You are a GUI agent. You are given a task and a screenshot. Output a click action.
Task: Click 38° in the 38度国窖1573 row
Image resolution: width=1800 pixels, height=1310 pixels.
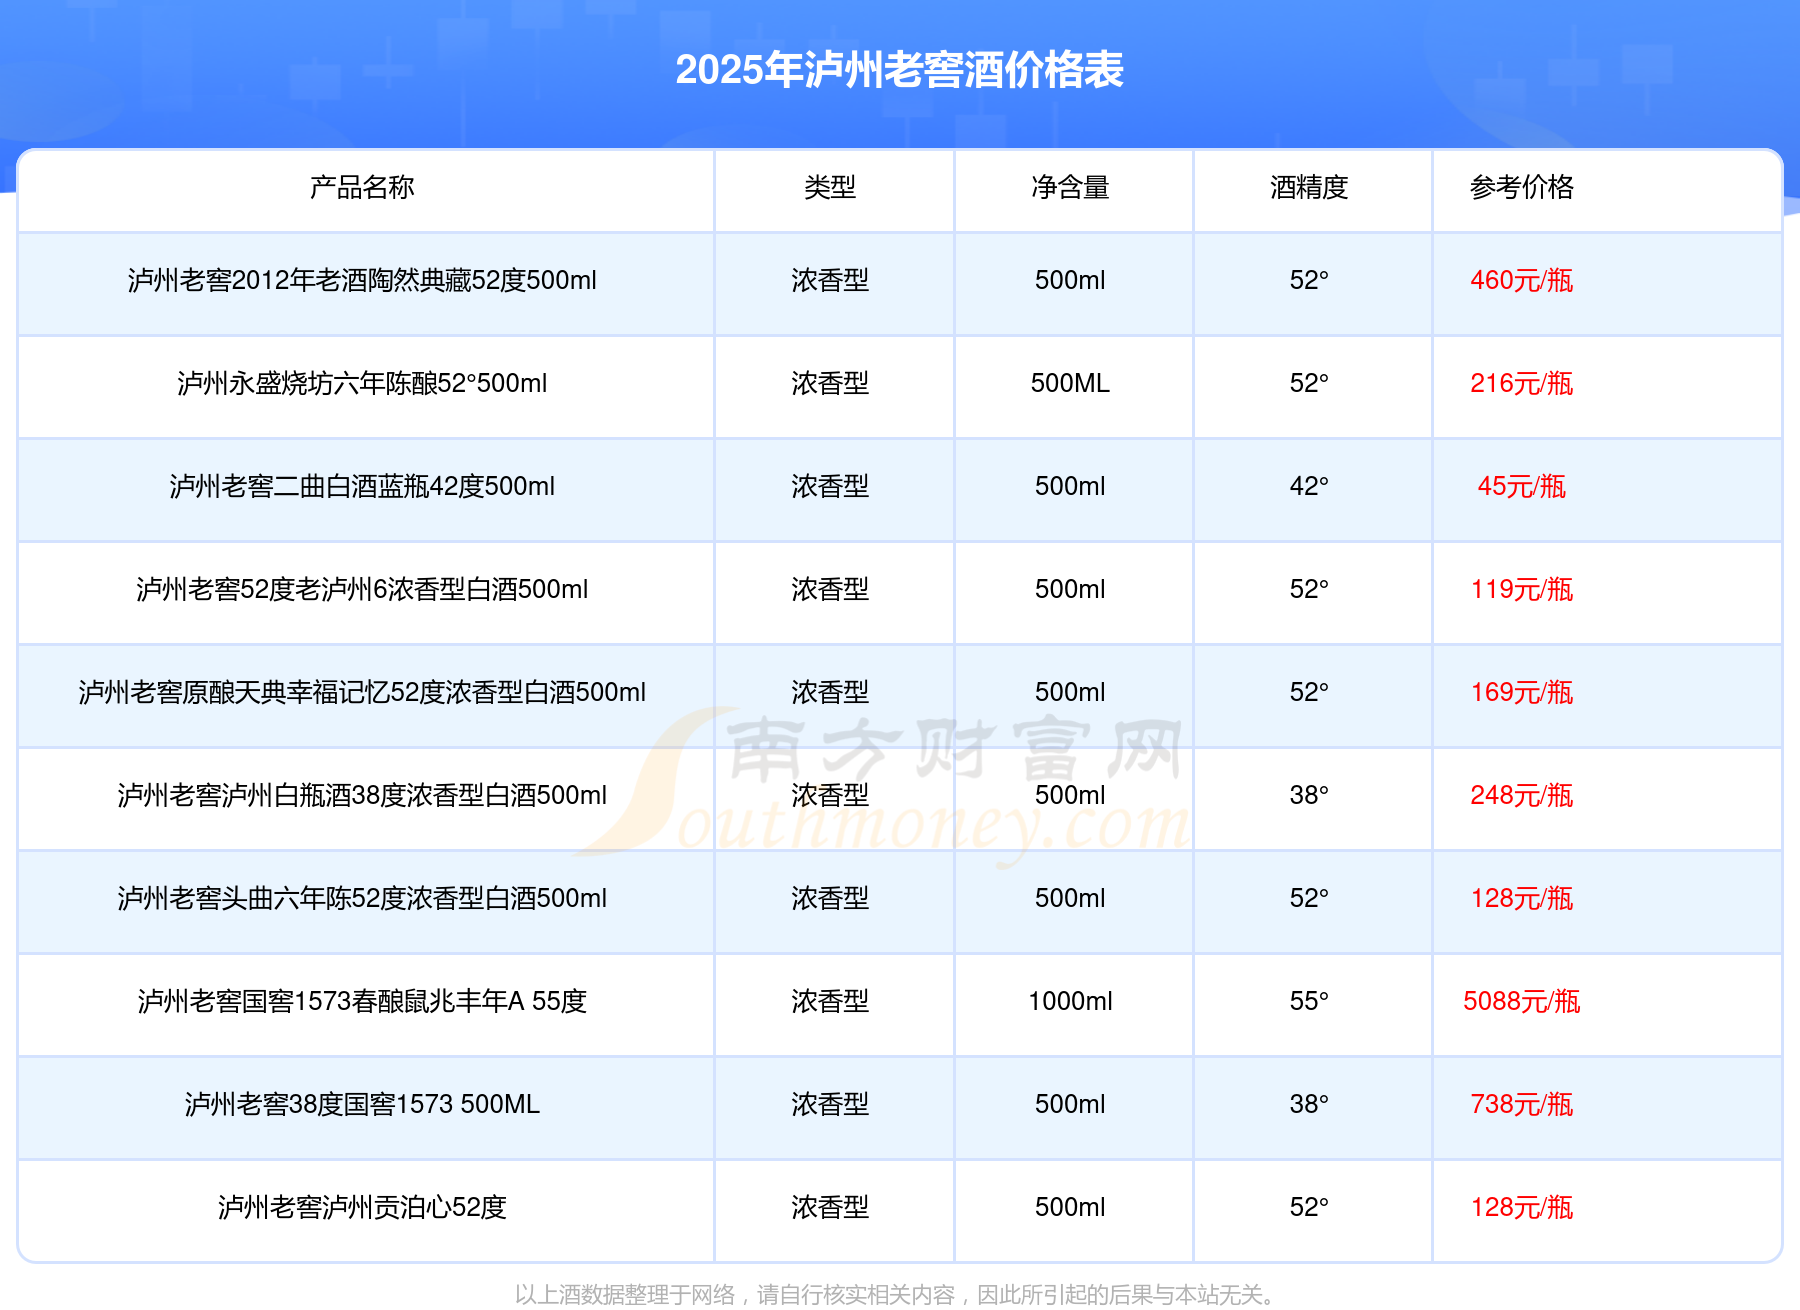tap(1309, 1105)
